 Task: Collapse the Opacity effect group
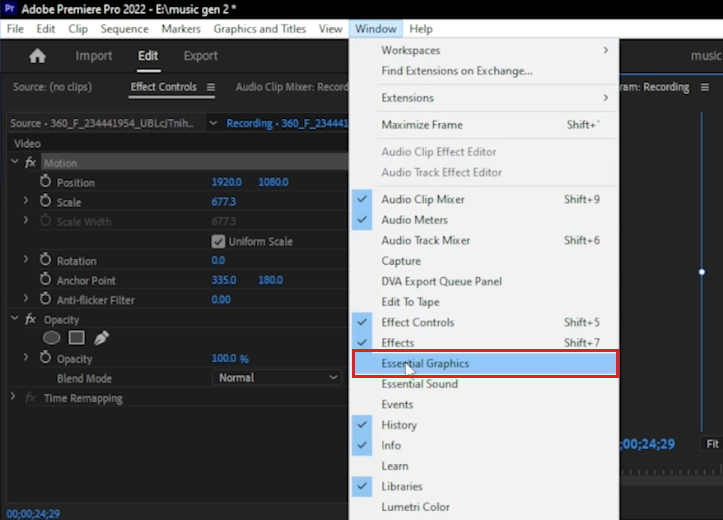(15, 319)
